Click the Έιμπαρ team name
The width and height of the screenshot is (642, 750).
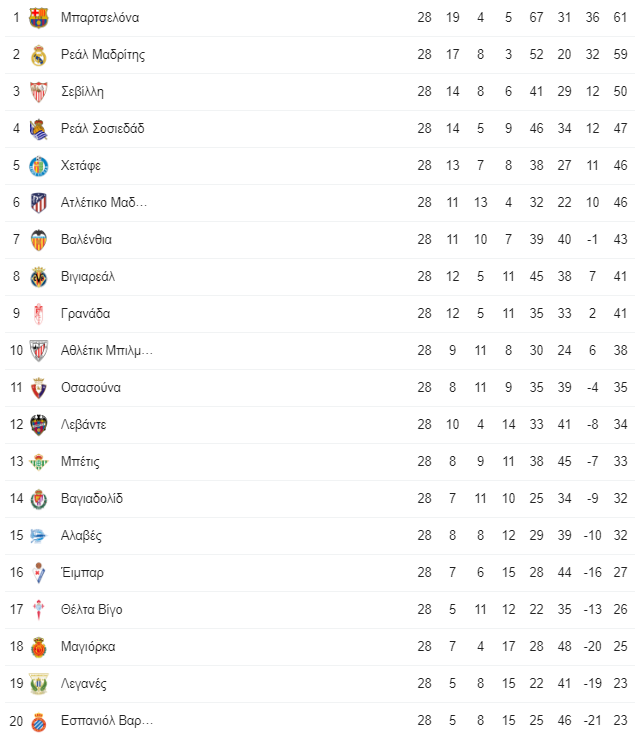pos(82,573)
